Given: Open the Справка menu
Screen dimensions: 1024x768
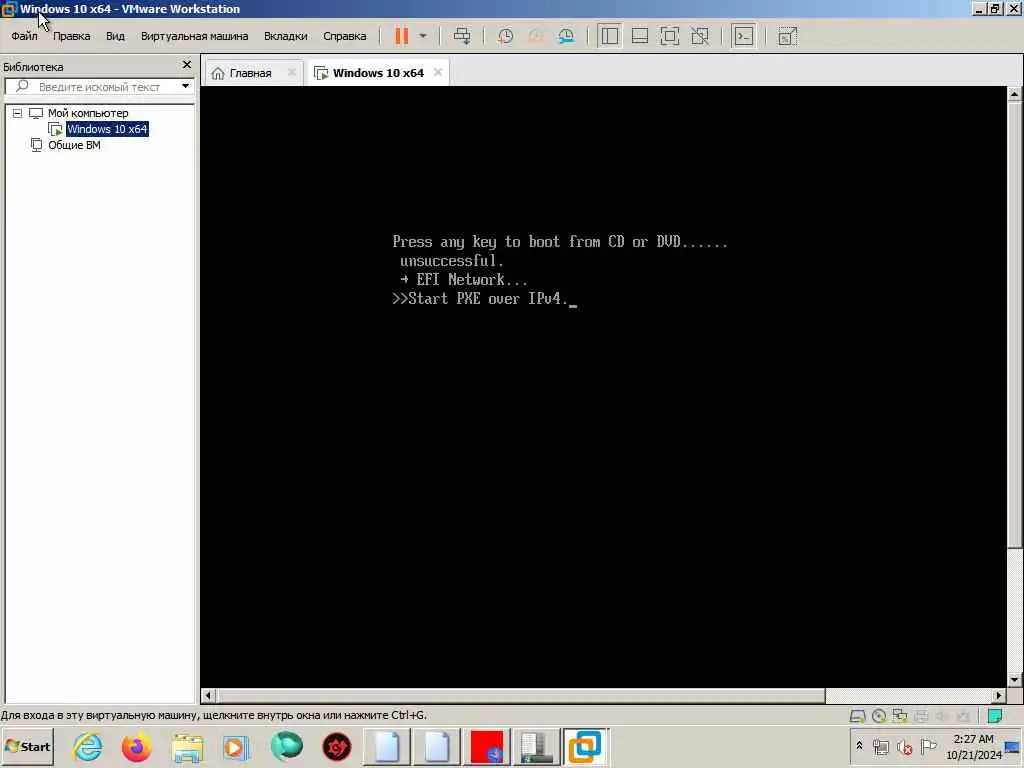Looking at the screenshot, I should pos(345,36).
